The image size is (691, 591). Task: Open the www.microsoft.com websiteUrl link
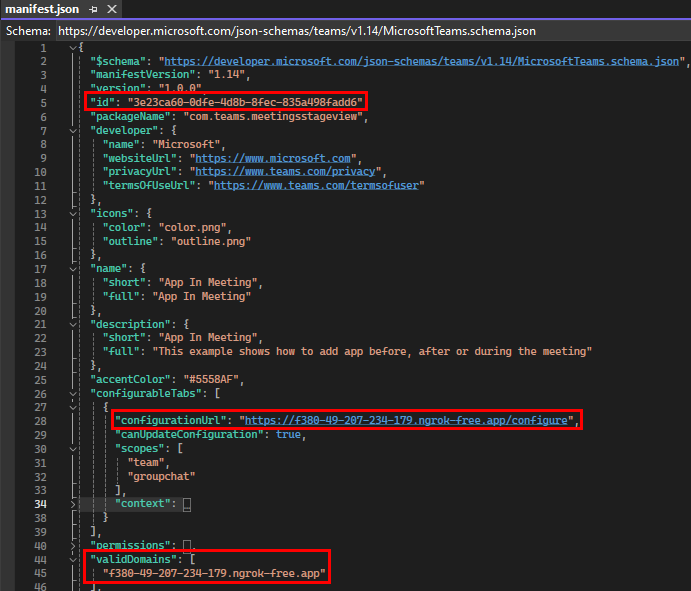pyautogui.click(x=273, y=158)
